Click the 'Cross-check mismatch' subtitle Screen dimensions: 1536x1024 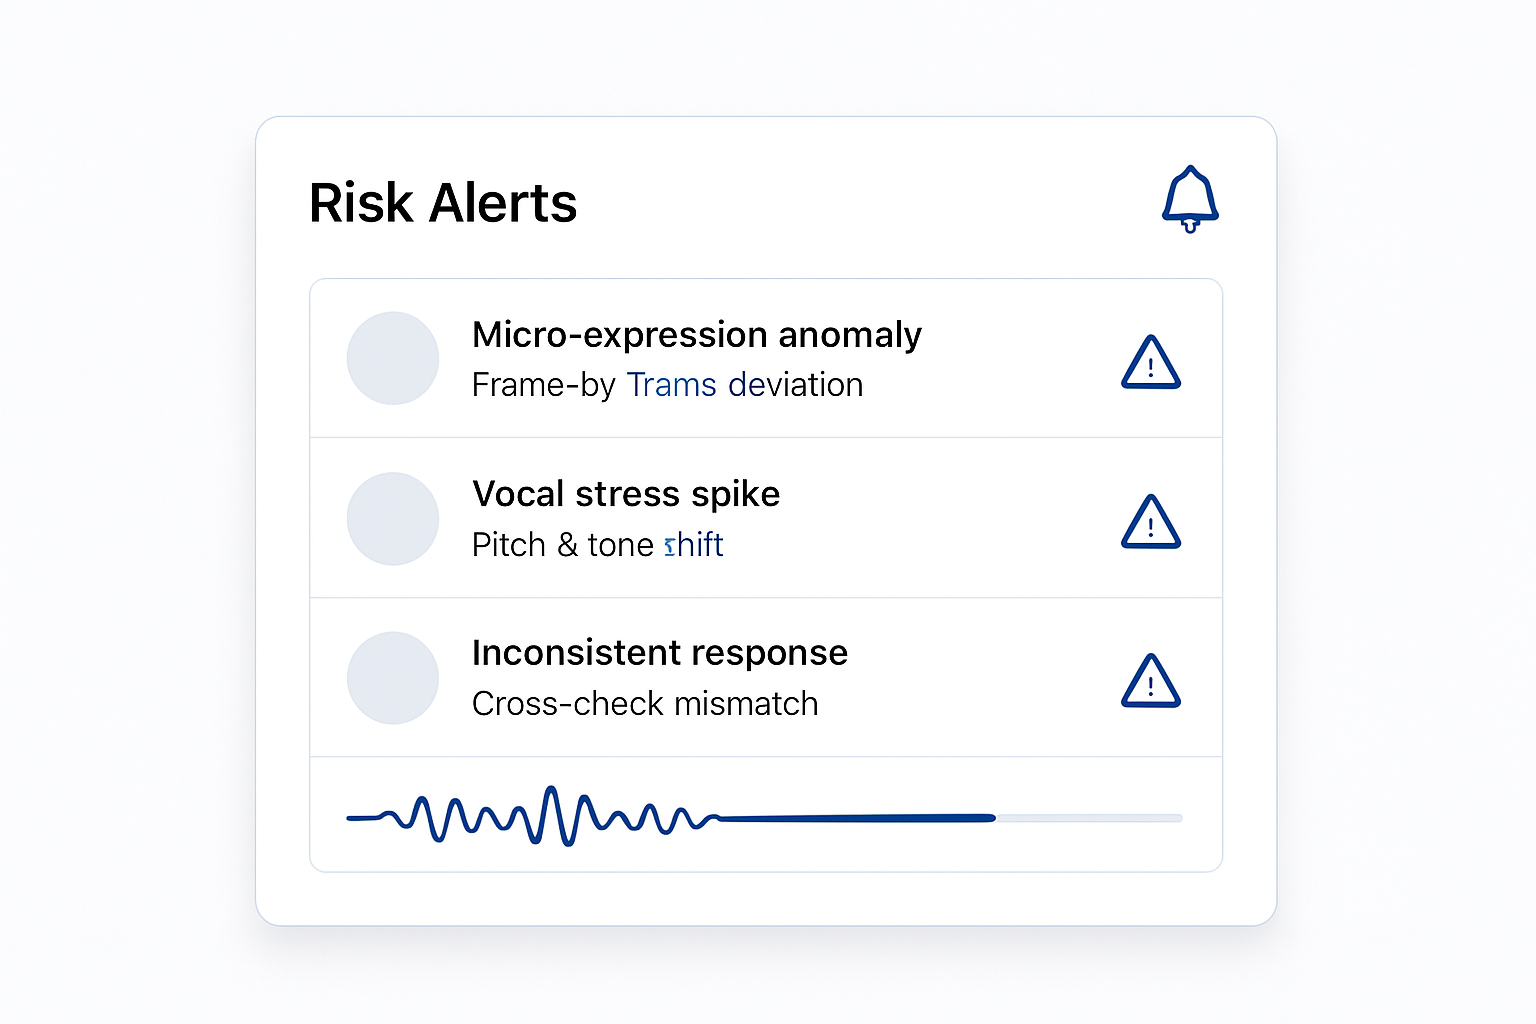tap(645, 704)
